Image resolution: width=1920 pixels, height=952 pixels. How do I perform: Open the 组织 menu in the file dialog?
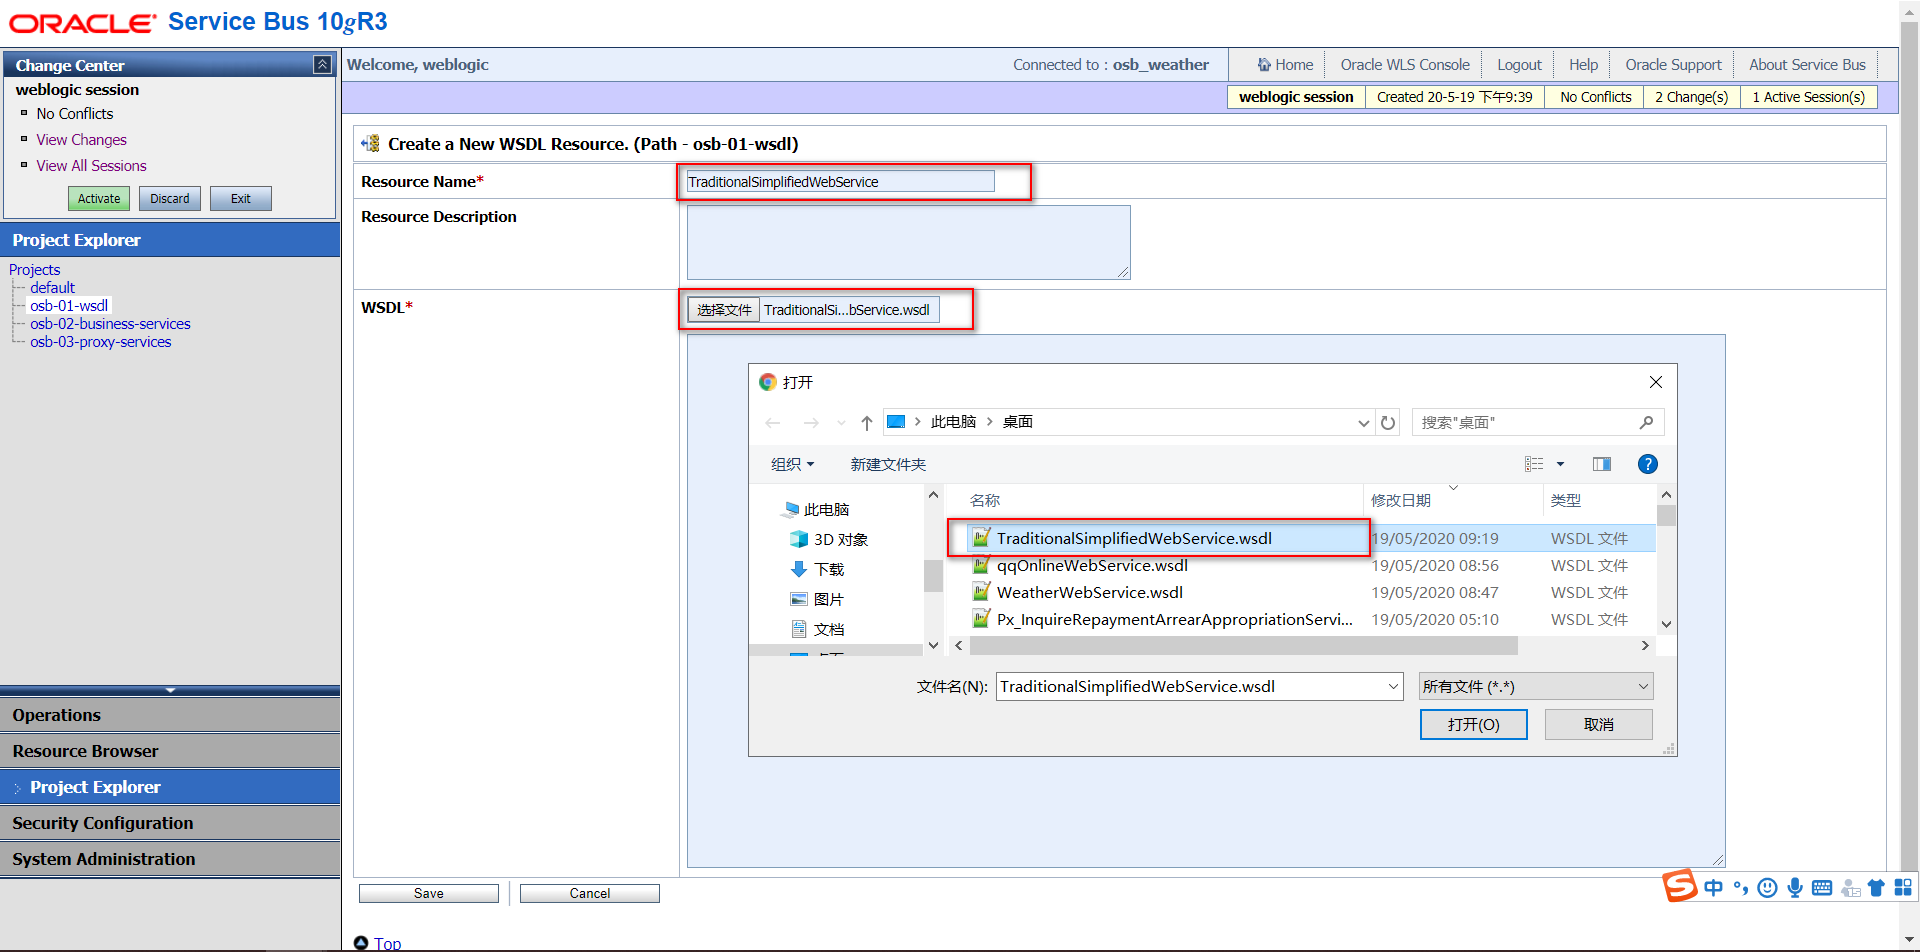(791, 464)
